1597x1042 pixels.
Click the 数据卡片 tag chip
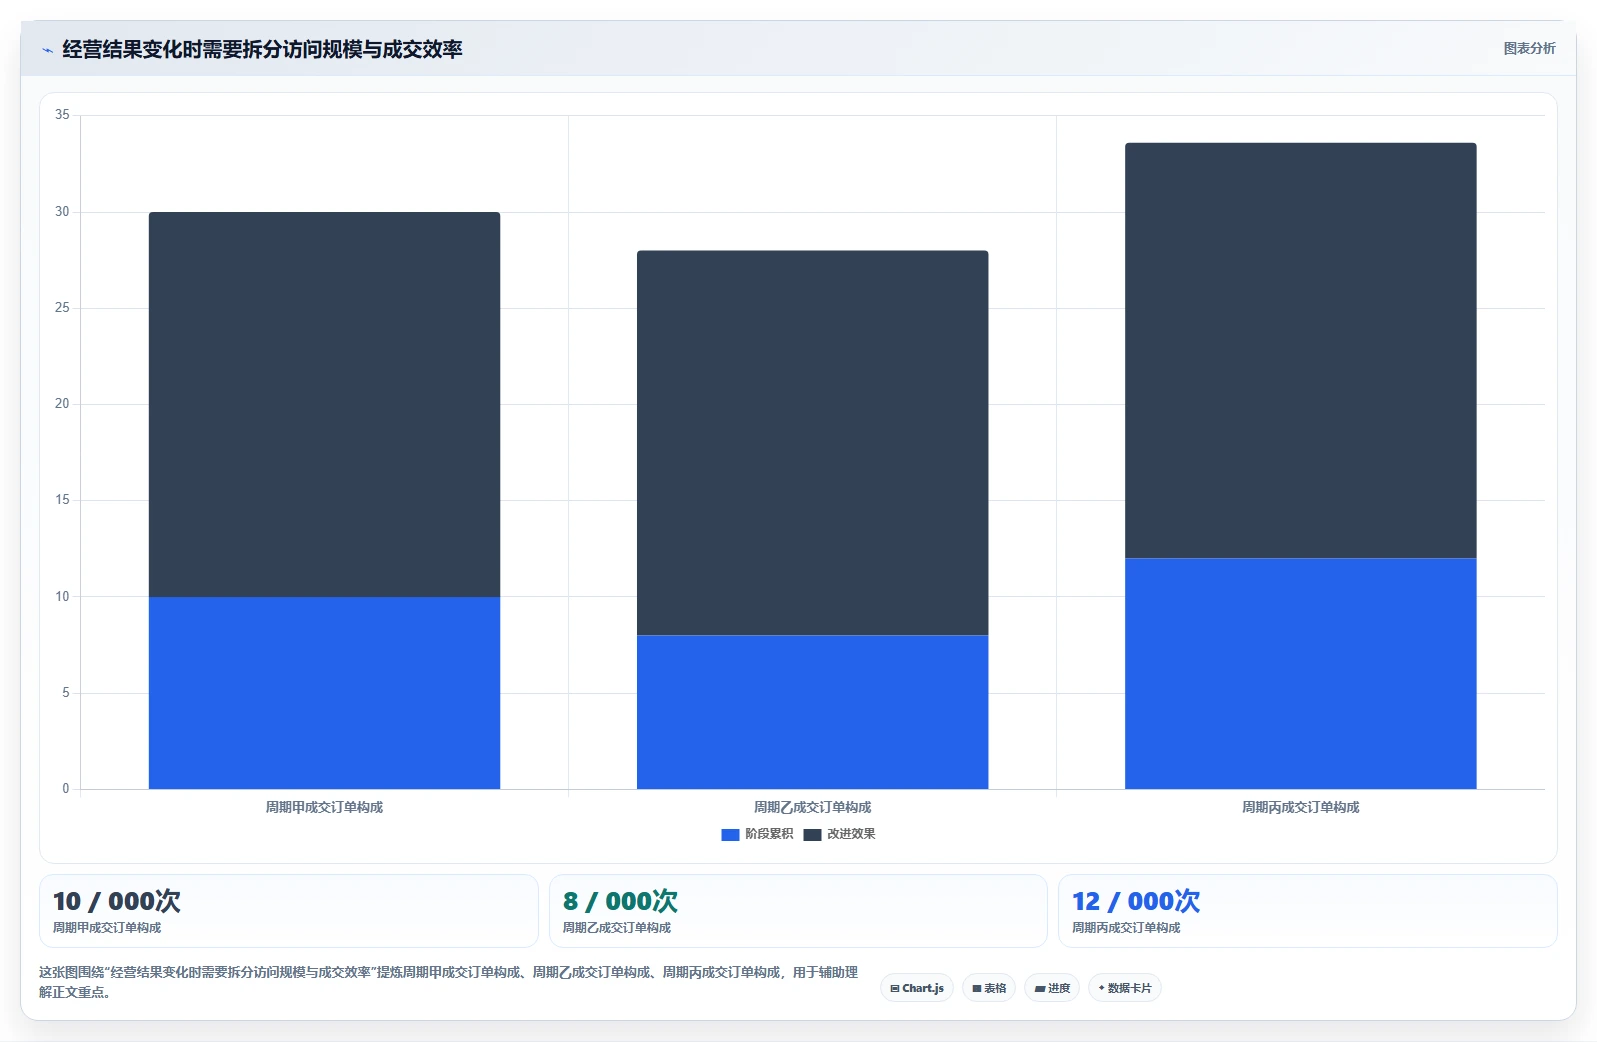pos(1125,988)
